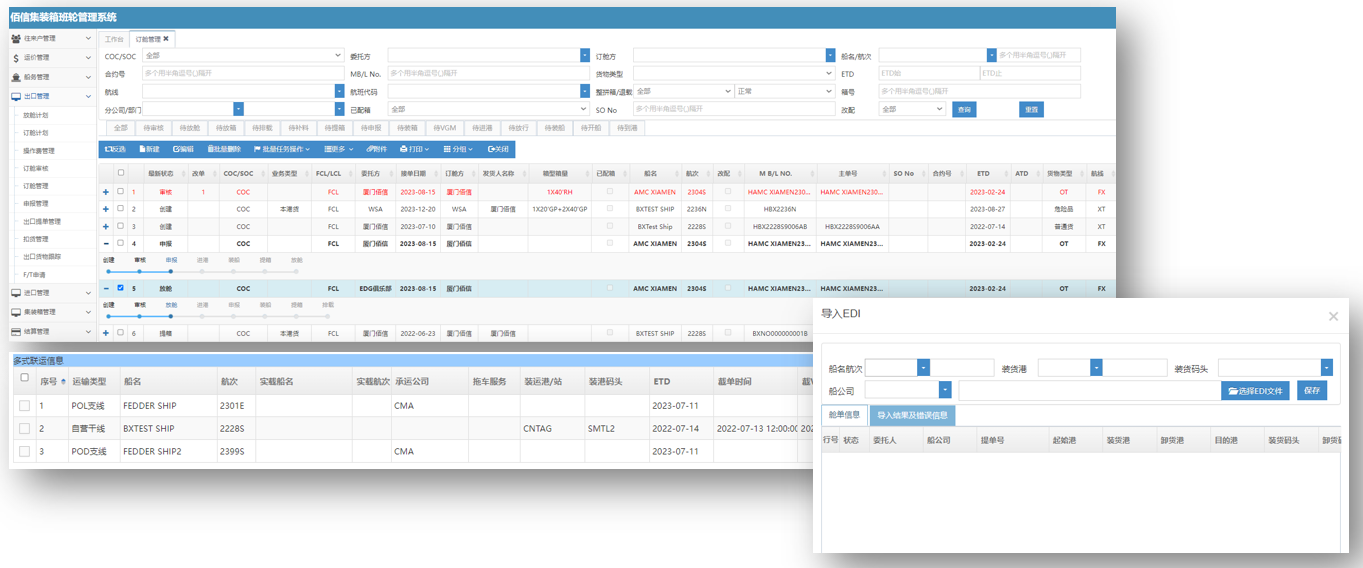Viewport: 1363px width, 568px height.
Task: Close the 订舱管理 tab with its X icon
Action: click(166, 39)
